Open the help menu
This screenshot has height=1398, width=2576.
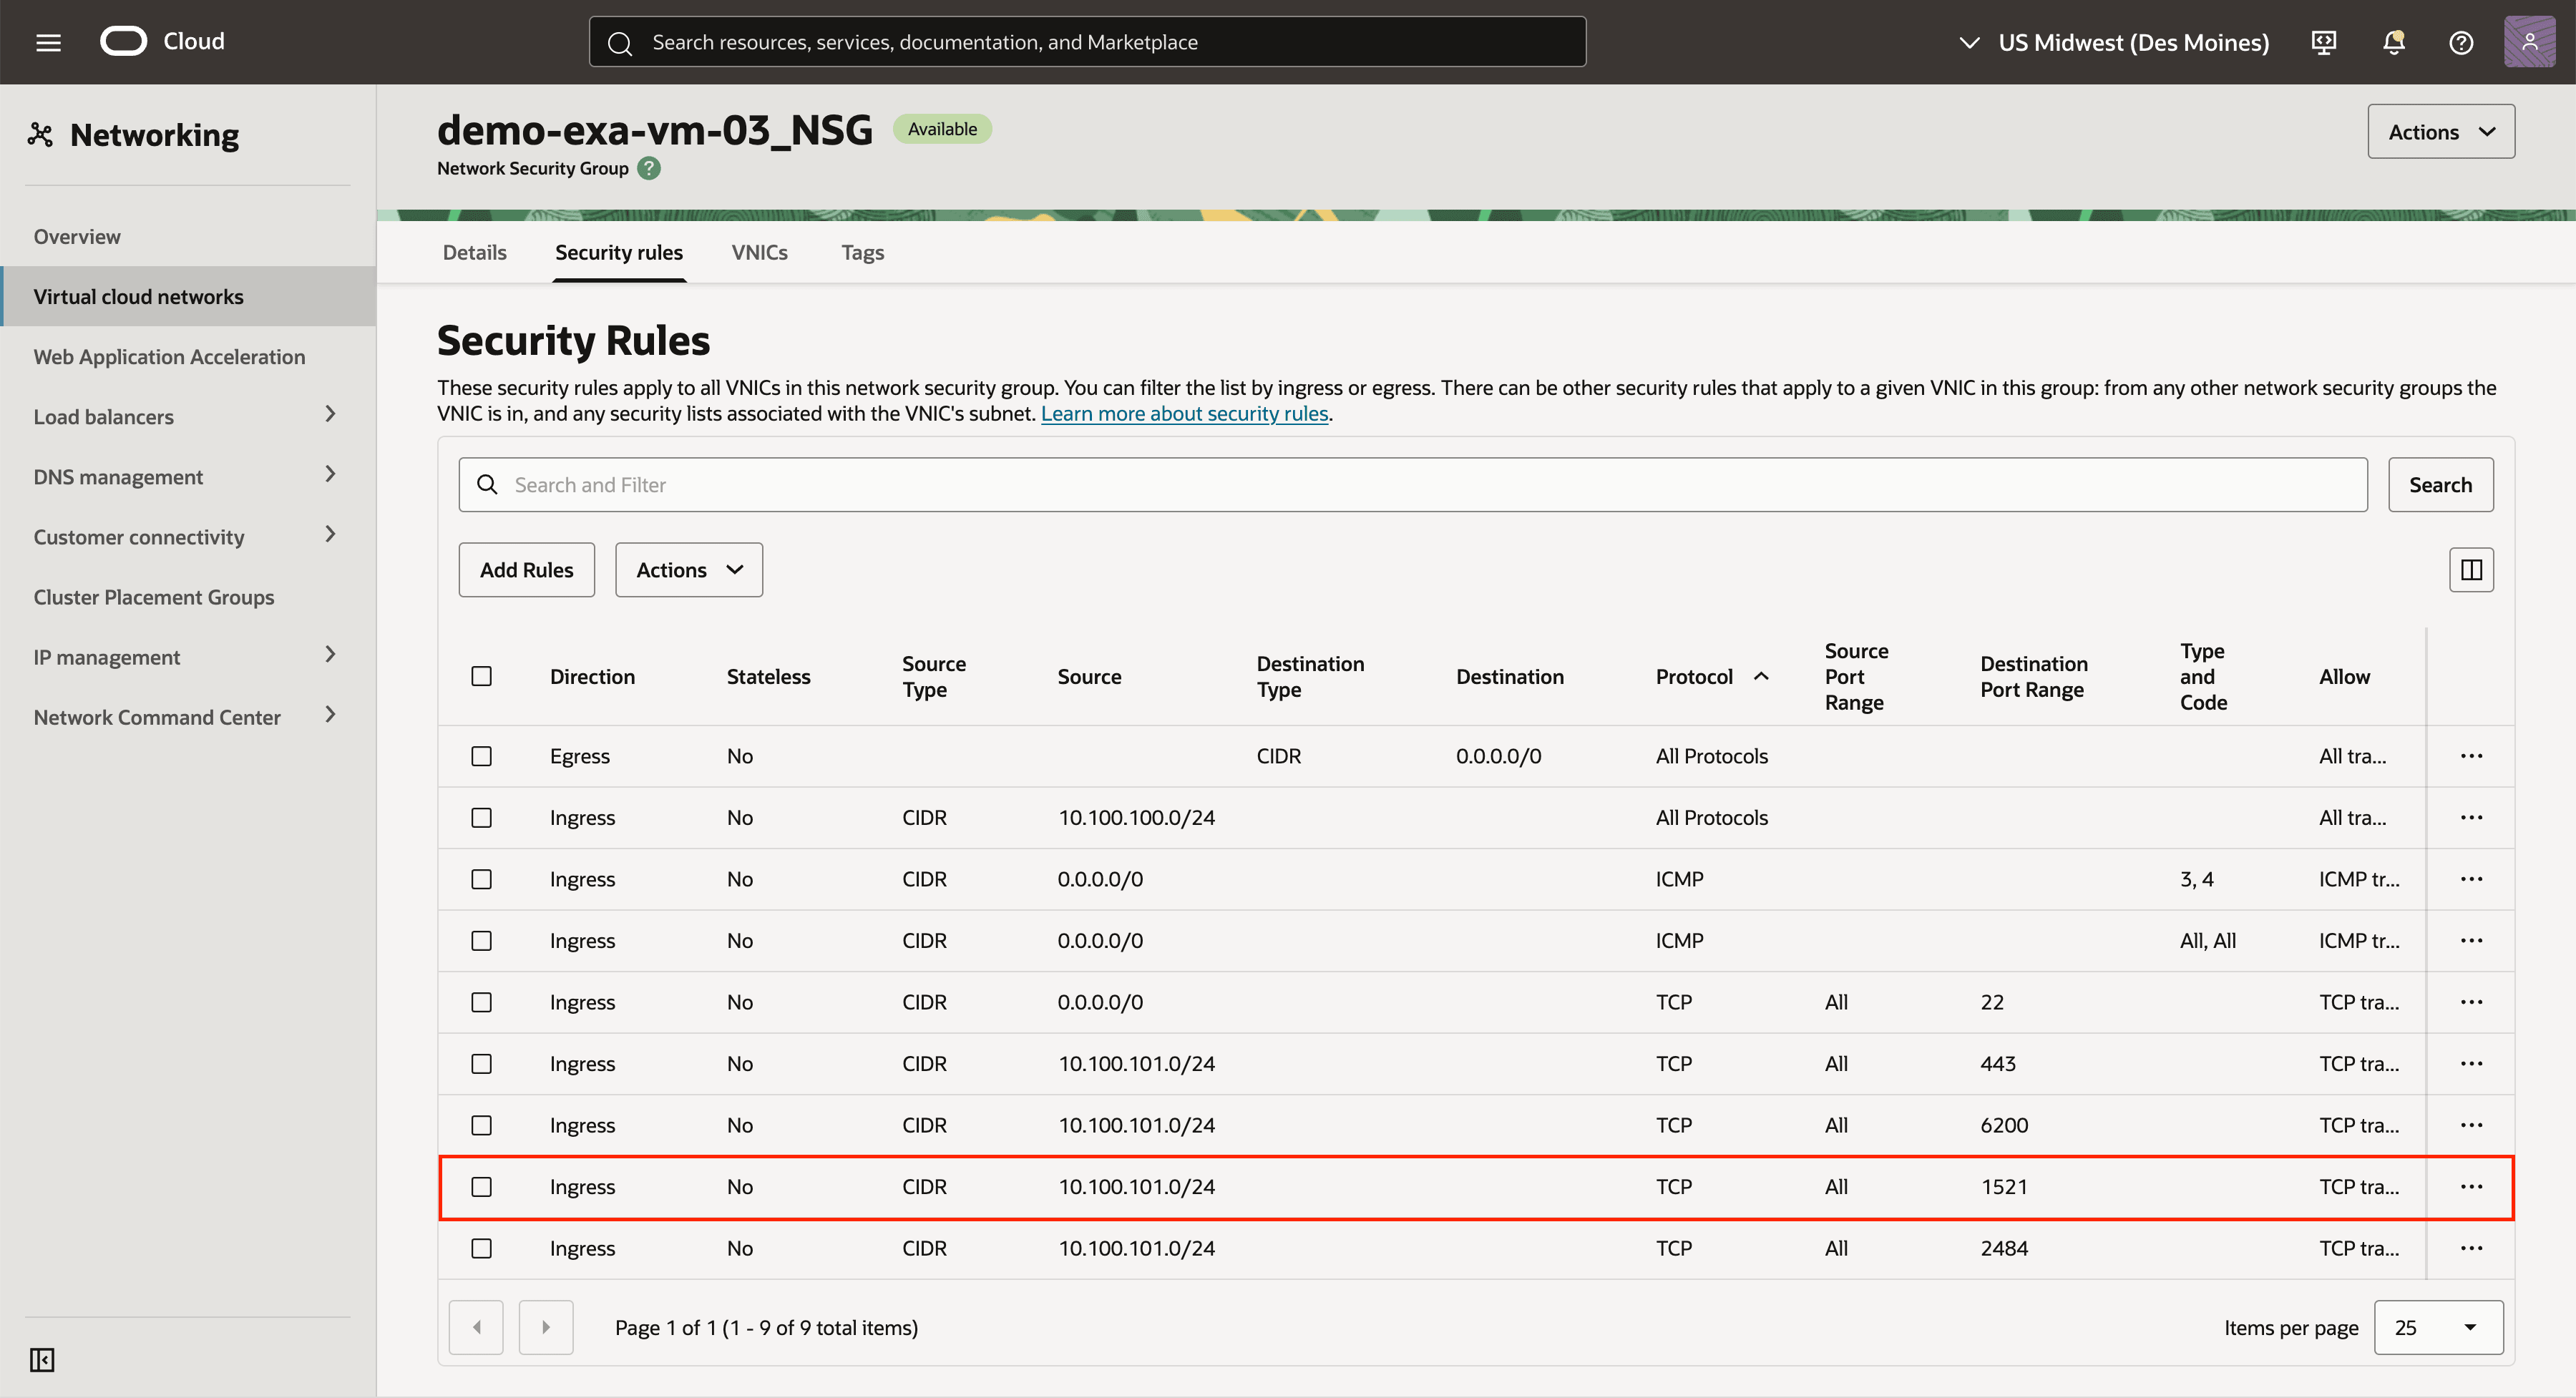[x=2462, y=42]
